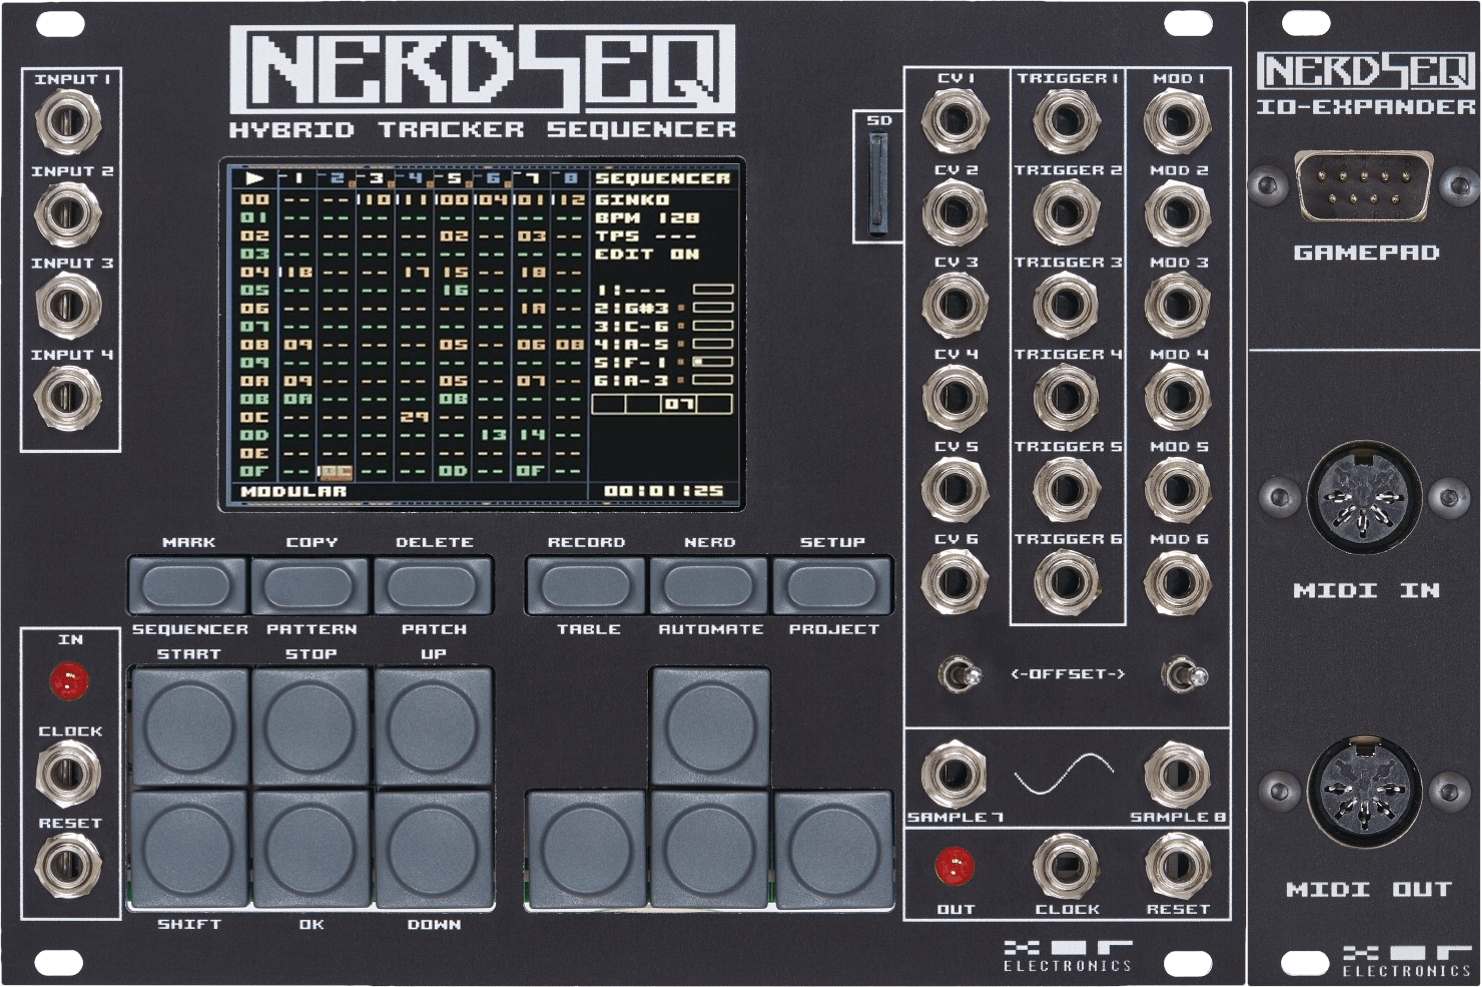Tap the UP button
The height and width of the screenshot is (987, 1482).
434,727
